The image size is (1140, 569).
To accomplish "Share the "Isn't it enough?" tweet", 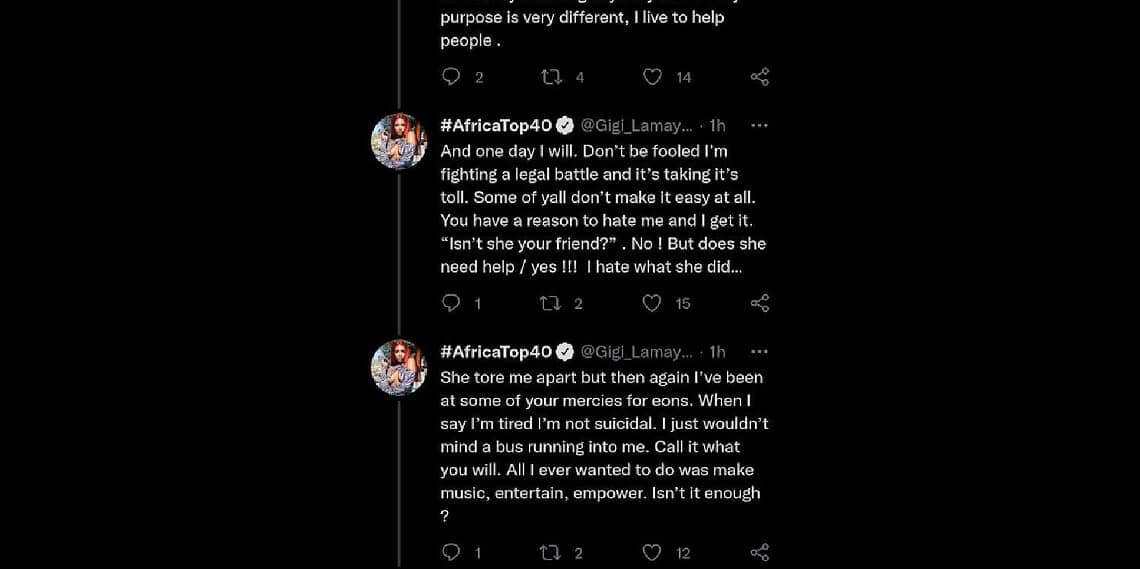I will (x=760, y=552).
